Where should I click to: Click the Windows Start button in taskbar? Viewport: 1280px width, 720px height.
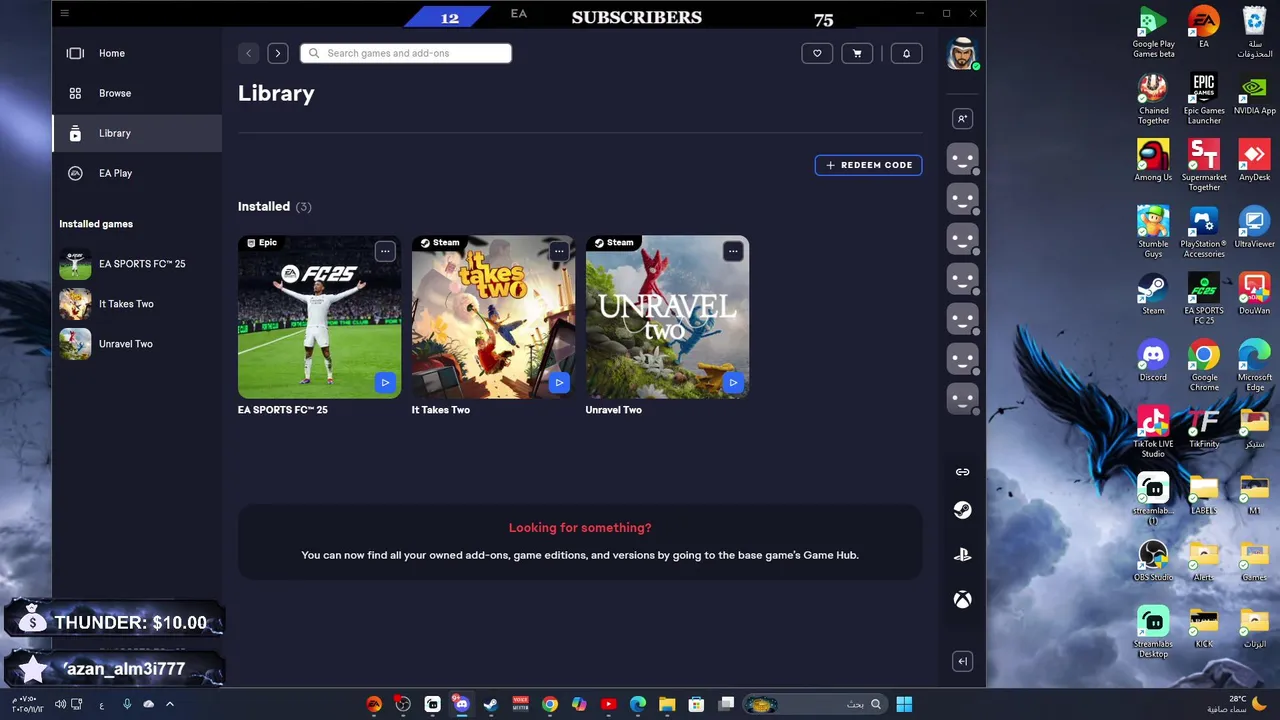(x=904, y=704)
